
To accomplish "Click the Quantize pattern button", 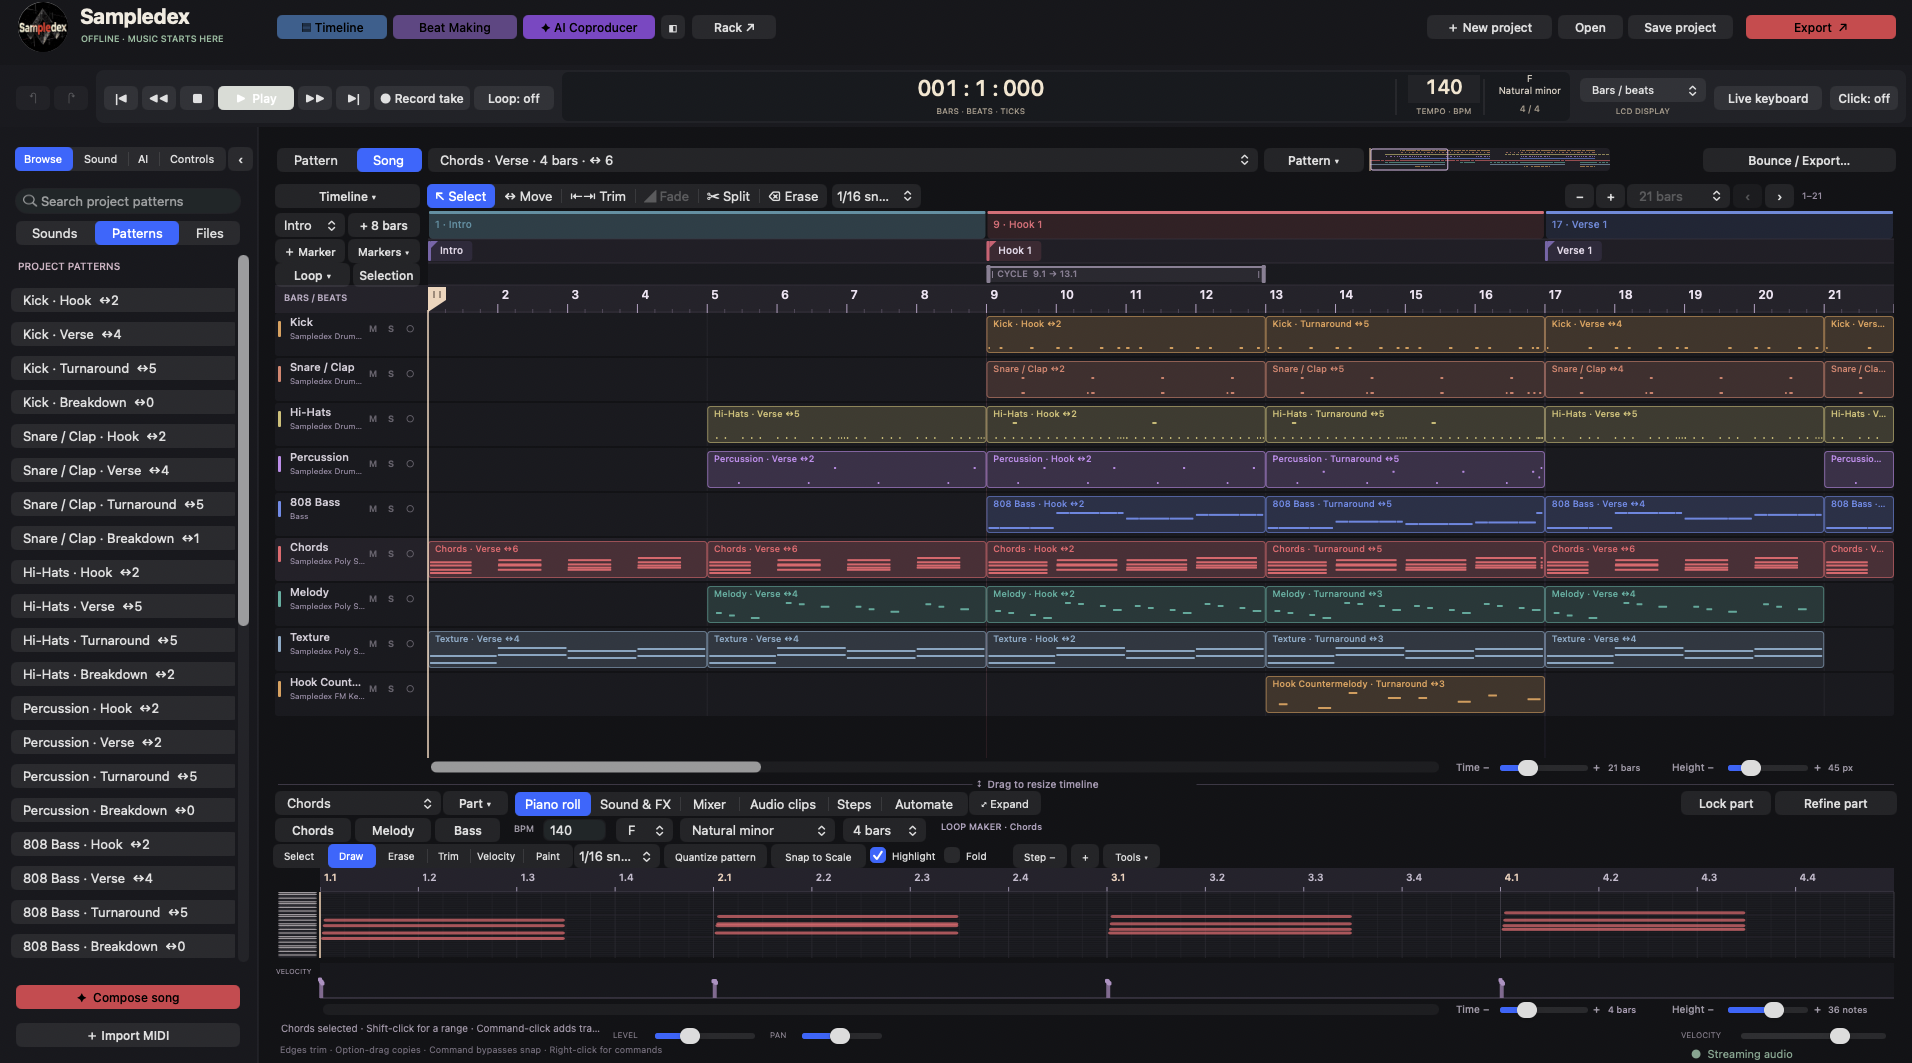I will (715, 857).
